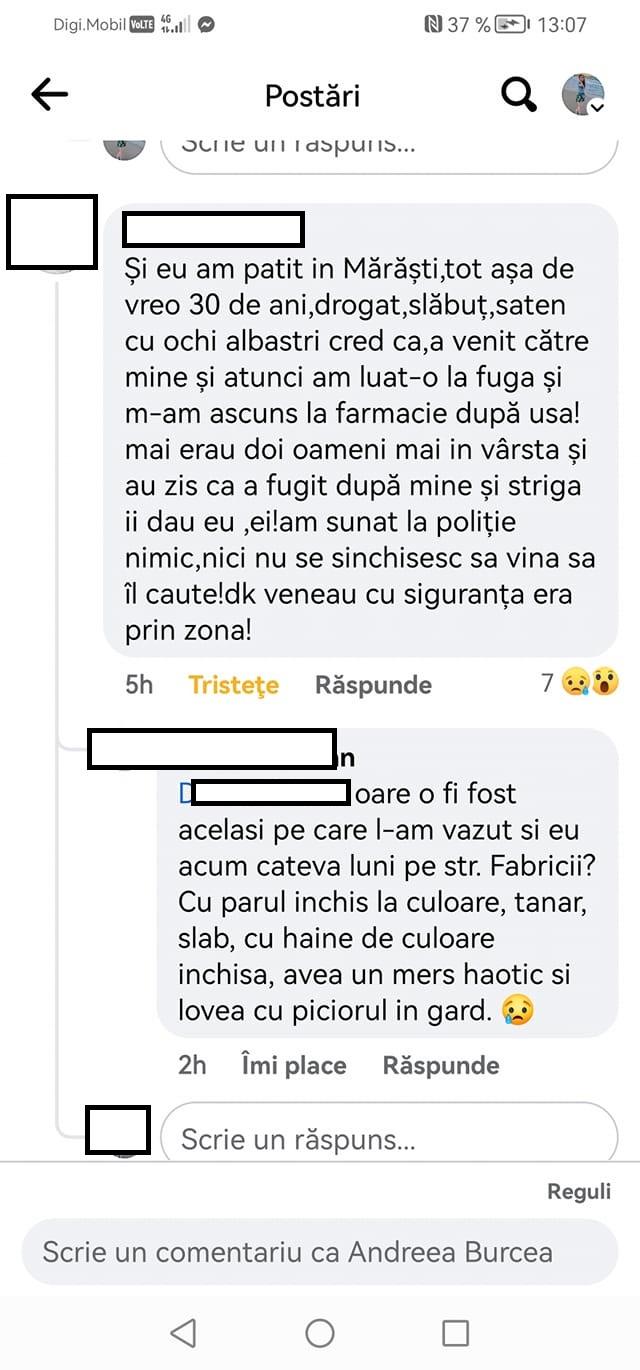Tap the Android back navigation triangle
Viewport: 640px width, 1370px height.
tap(182, 1332)
